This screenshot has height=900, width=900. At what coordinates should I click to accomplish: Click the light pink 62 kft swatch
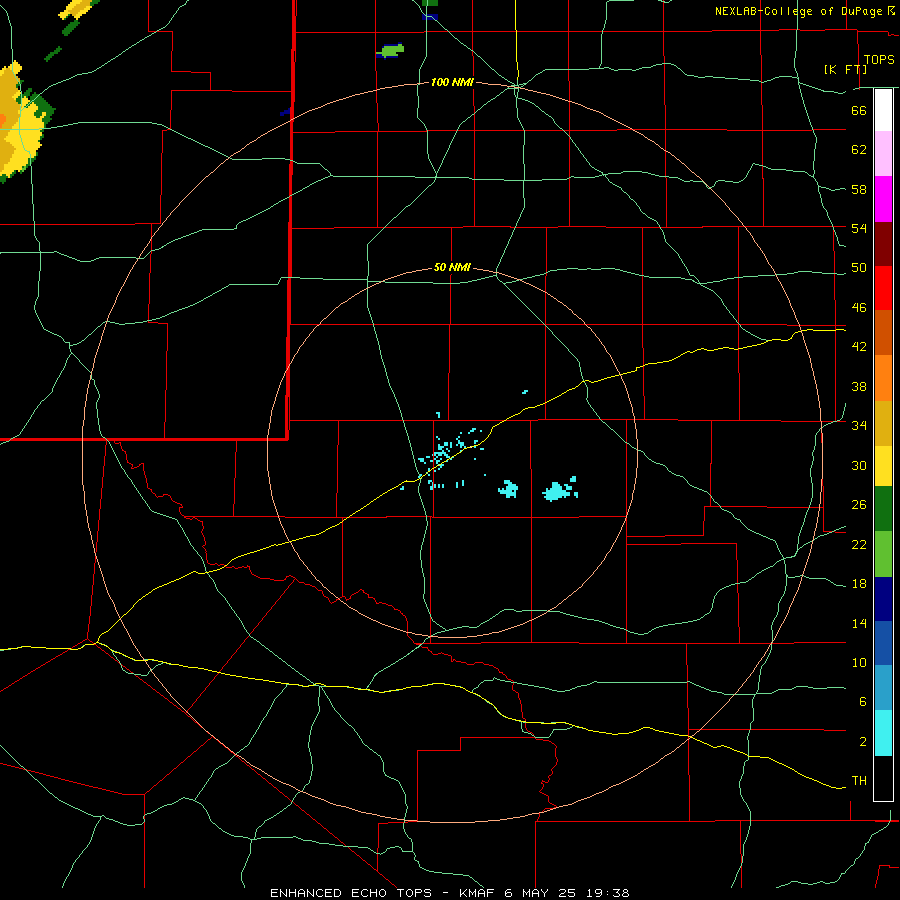[883, 154]
